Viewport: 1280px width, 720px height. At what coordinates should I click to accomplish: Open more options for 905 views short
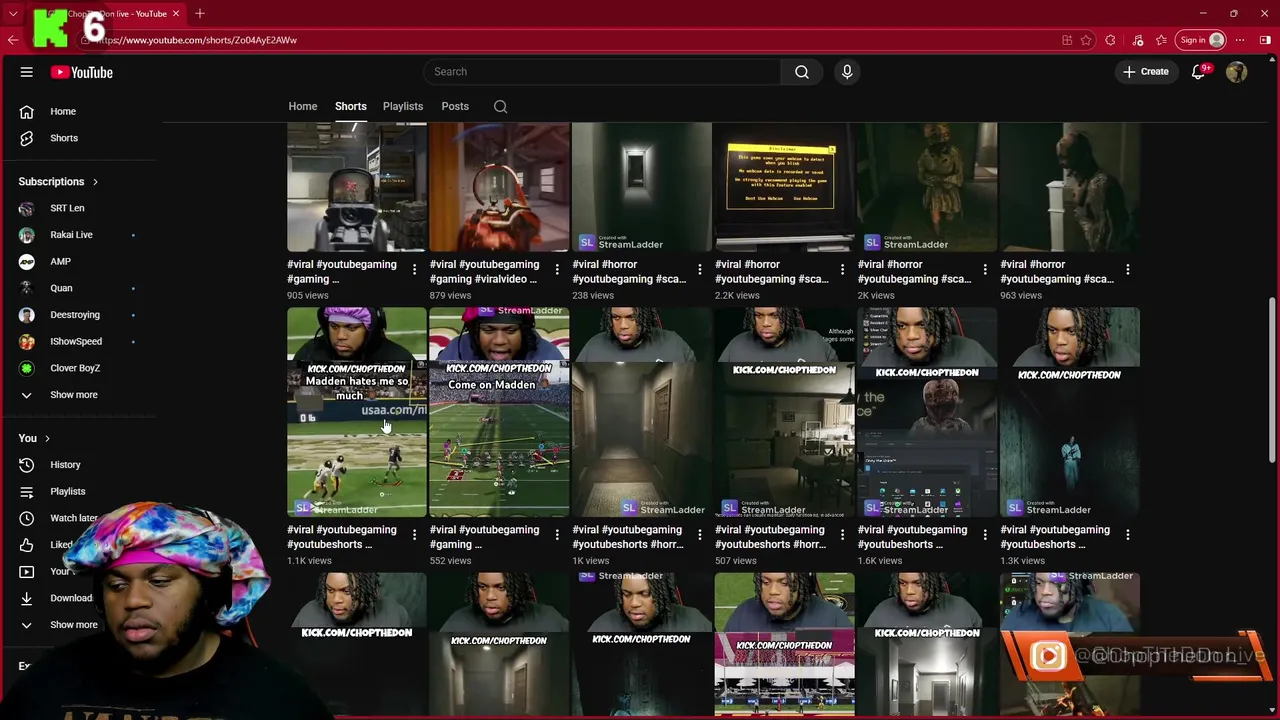(x=414, y=270)
